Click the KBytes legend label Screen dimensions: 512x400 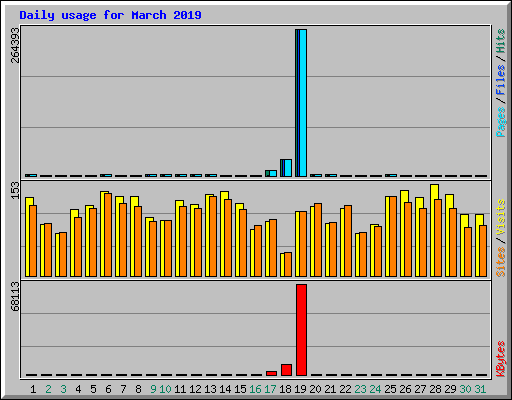click(501, 358)
